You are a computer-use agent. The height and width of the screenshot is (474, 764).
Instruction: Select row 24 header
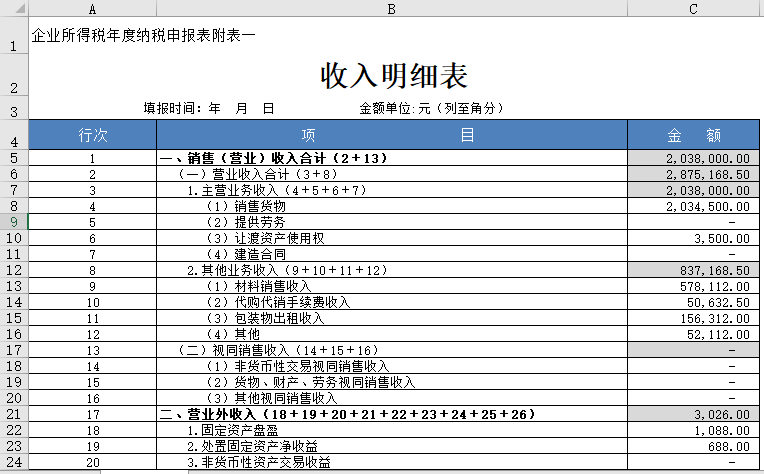tap(14, 462)
